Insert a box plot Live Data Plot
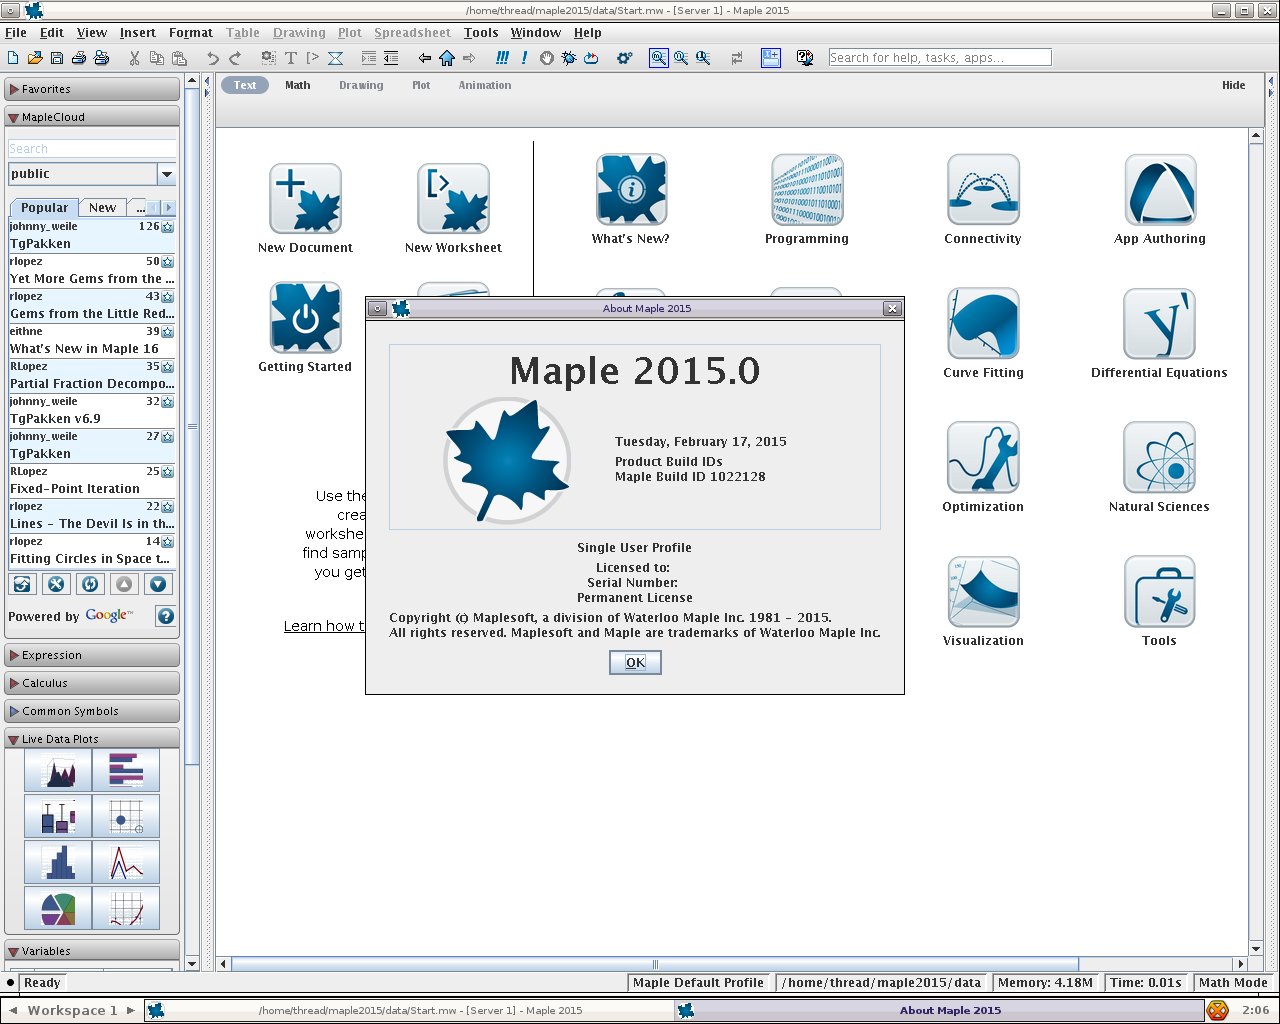1280x1024 pixels. click(58, 816)
